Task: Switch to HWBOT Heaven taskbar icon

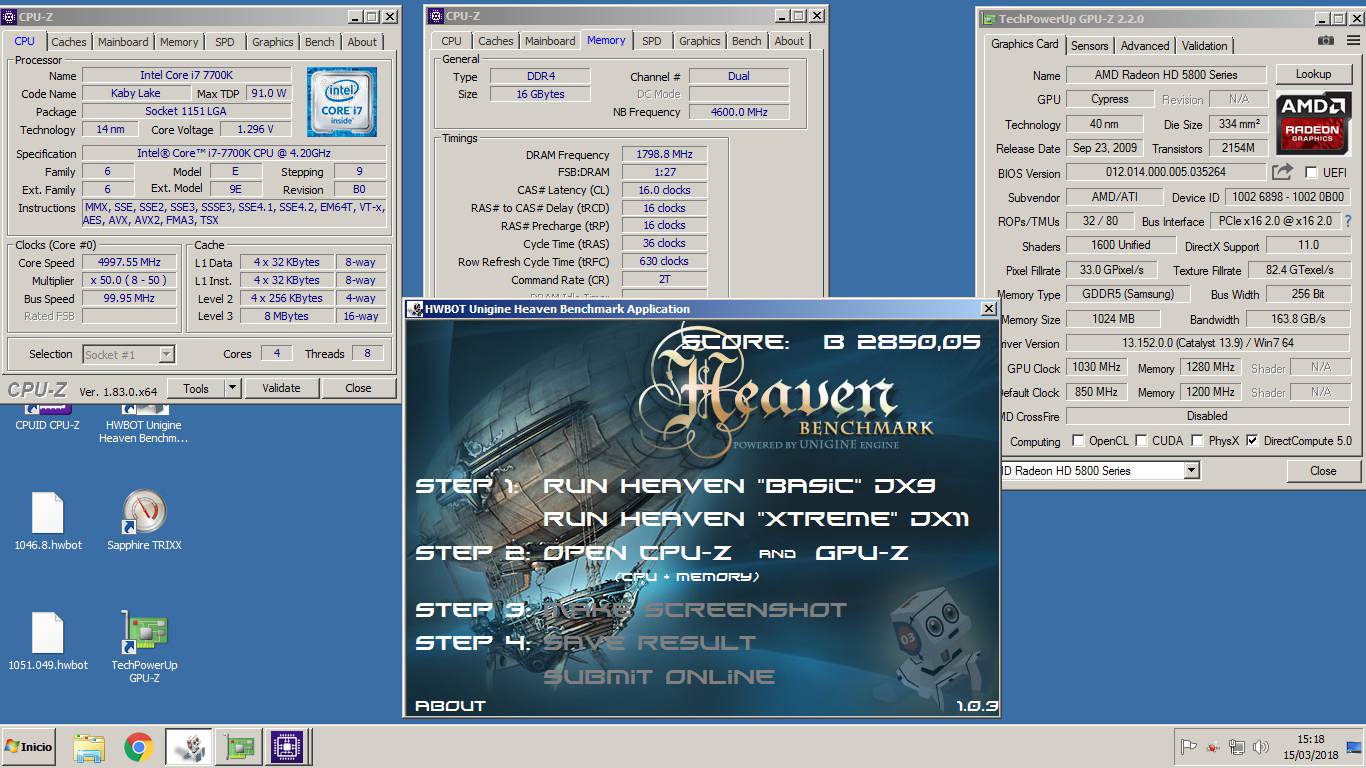Action: tap(188, 747)
